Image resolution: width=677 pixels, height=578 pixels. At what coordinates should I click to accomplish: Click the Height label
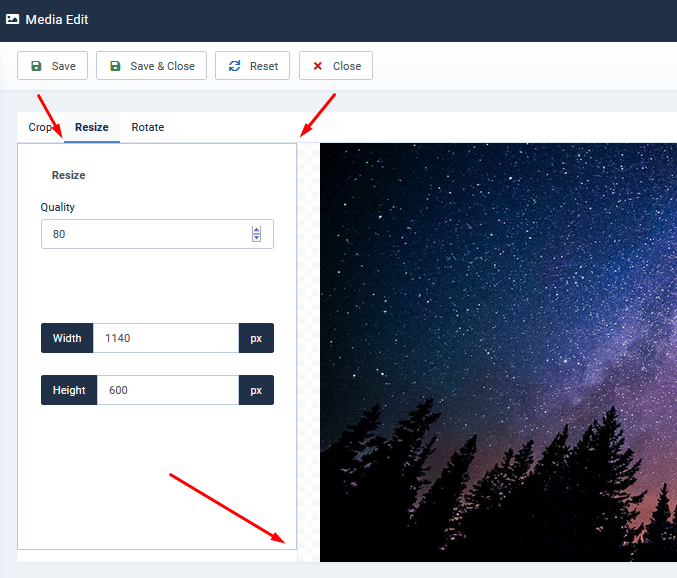69,390
